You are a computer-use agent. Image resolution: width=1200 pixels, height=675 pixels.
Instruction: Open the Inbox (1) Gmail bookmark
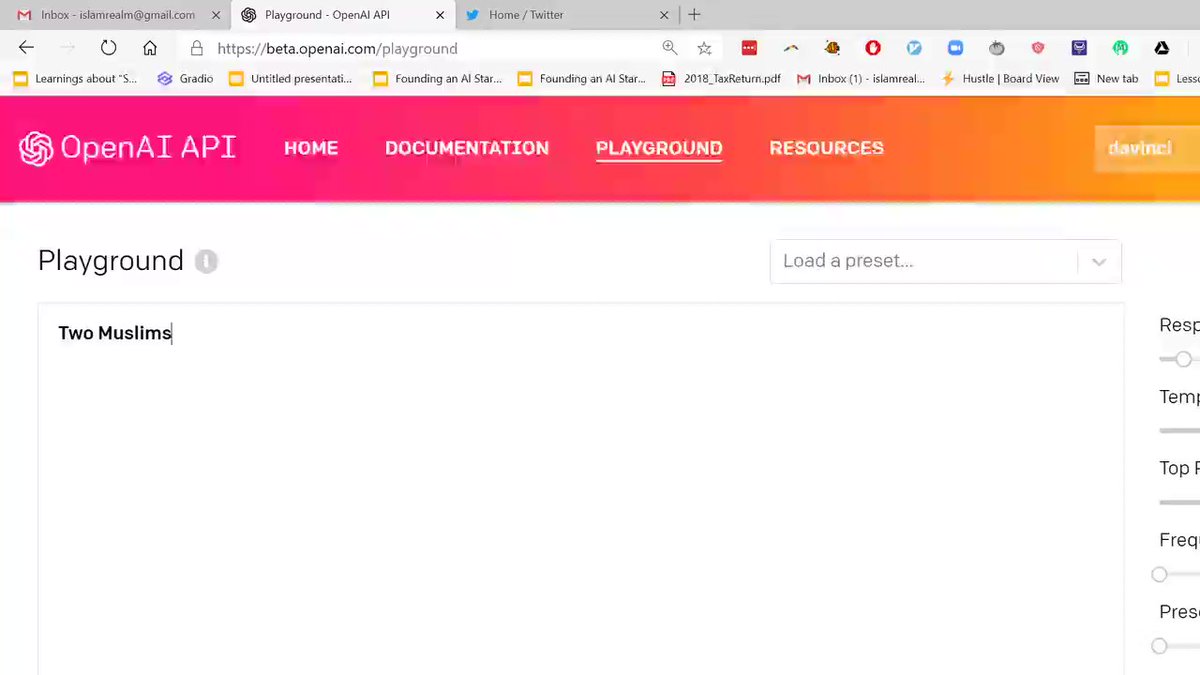pos(861,79)
